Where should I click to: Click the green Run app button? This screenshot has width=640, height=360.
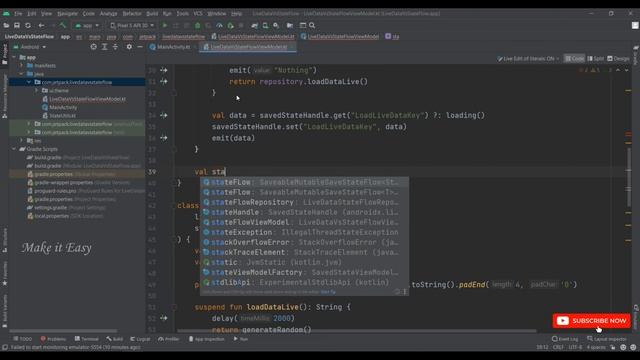click(x=165, y=25)
